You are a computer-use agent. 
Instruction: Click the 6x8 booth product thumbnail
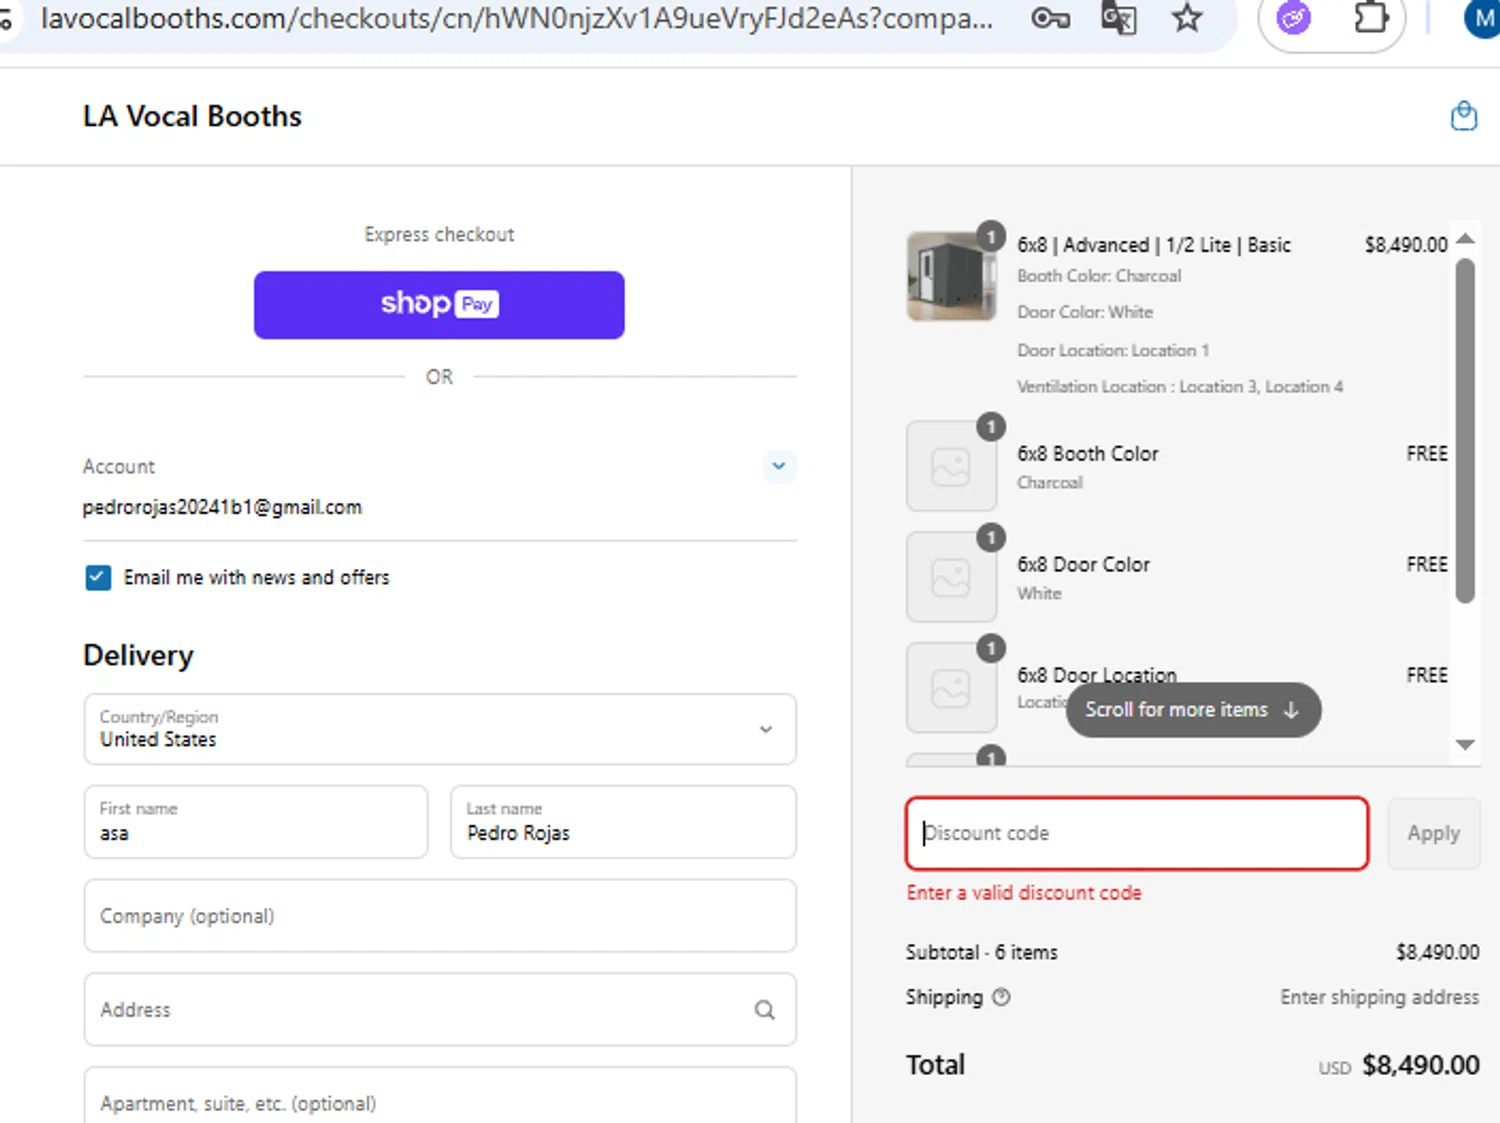tap(951, 276)
